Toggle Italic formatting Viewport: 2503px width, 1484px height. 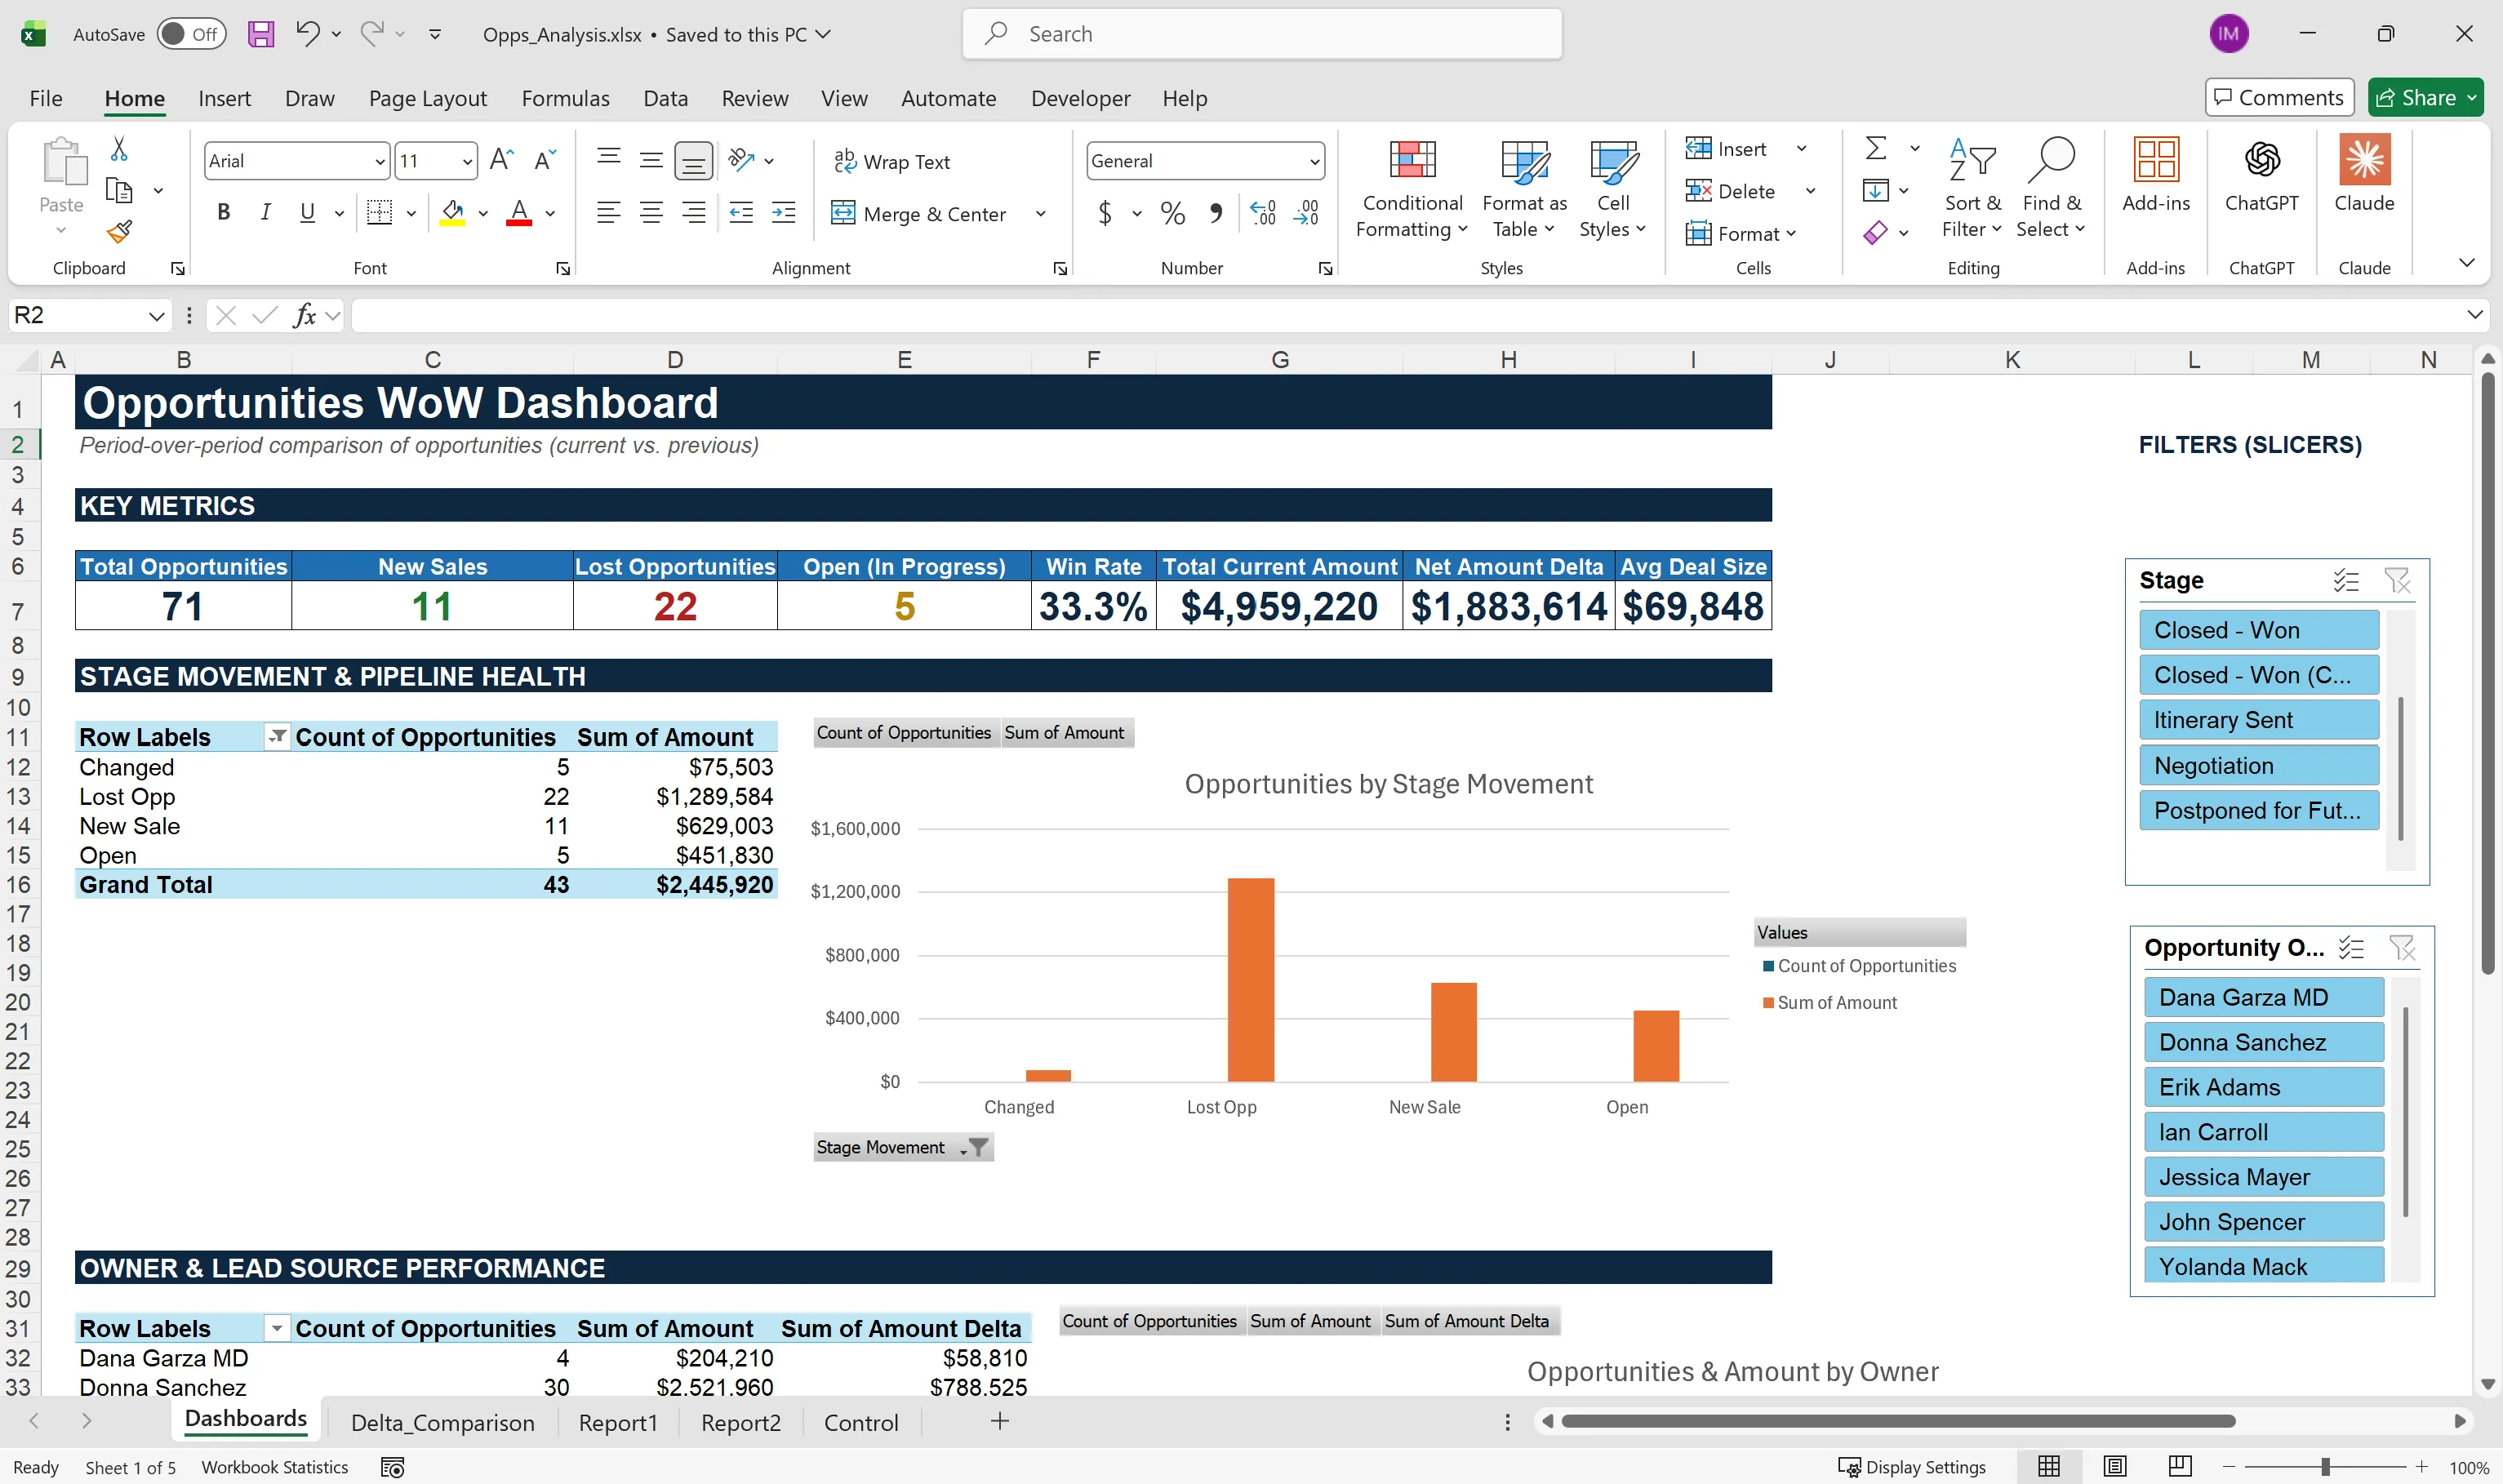point(265,212)
